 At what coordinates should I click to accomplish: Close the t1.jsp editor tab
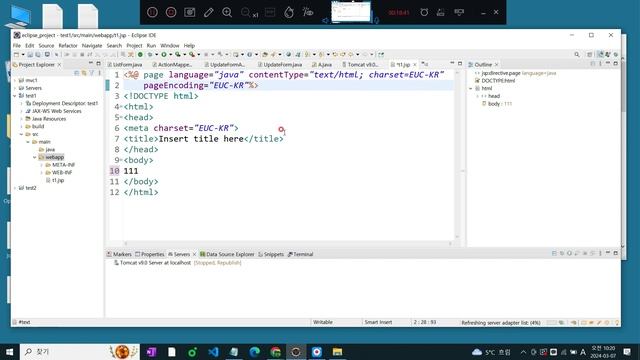tap(415, 64)
